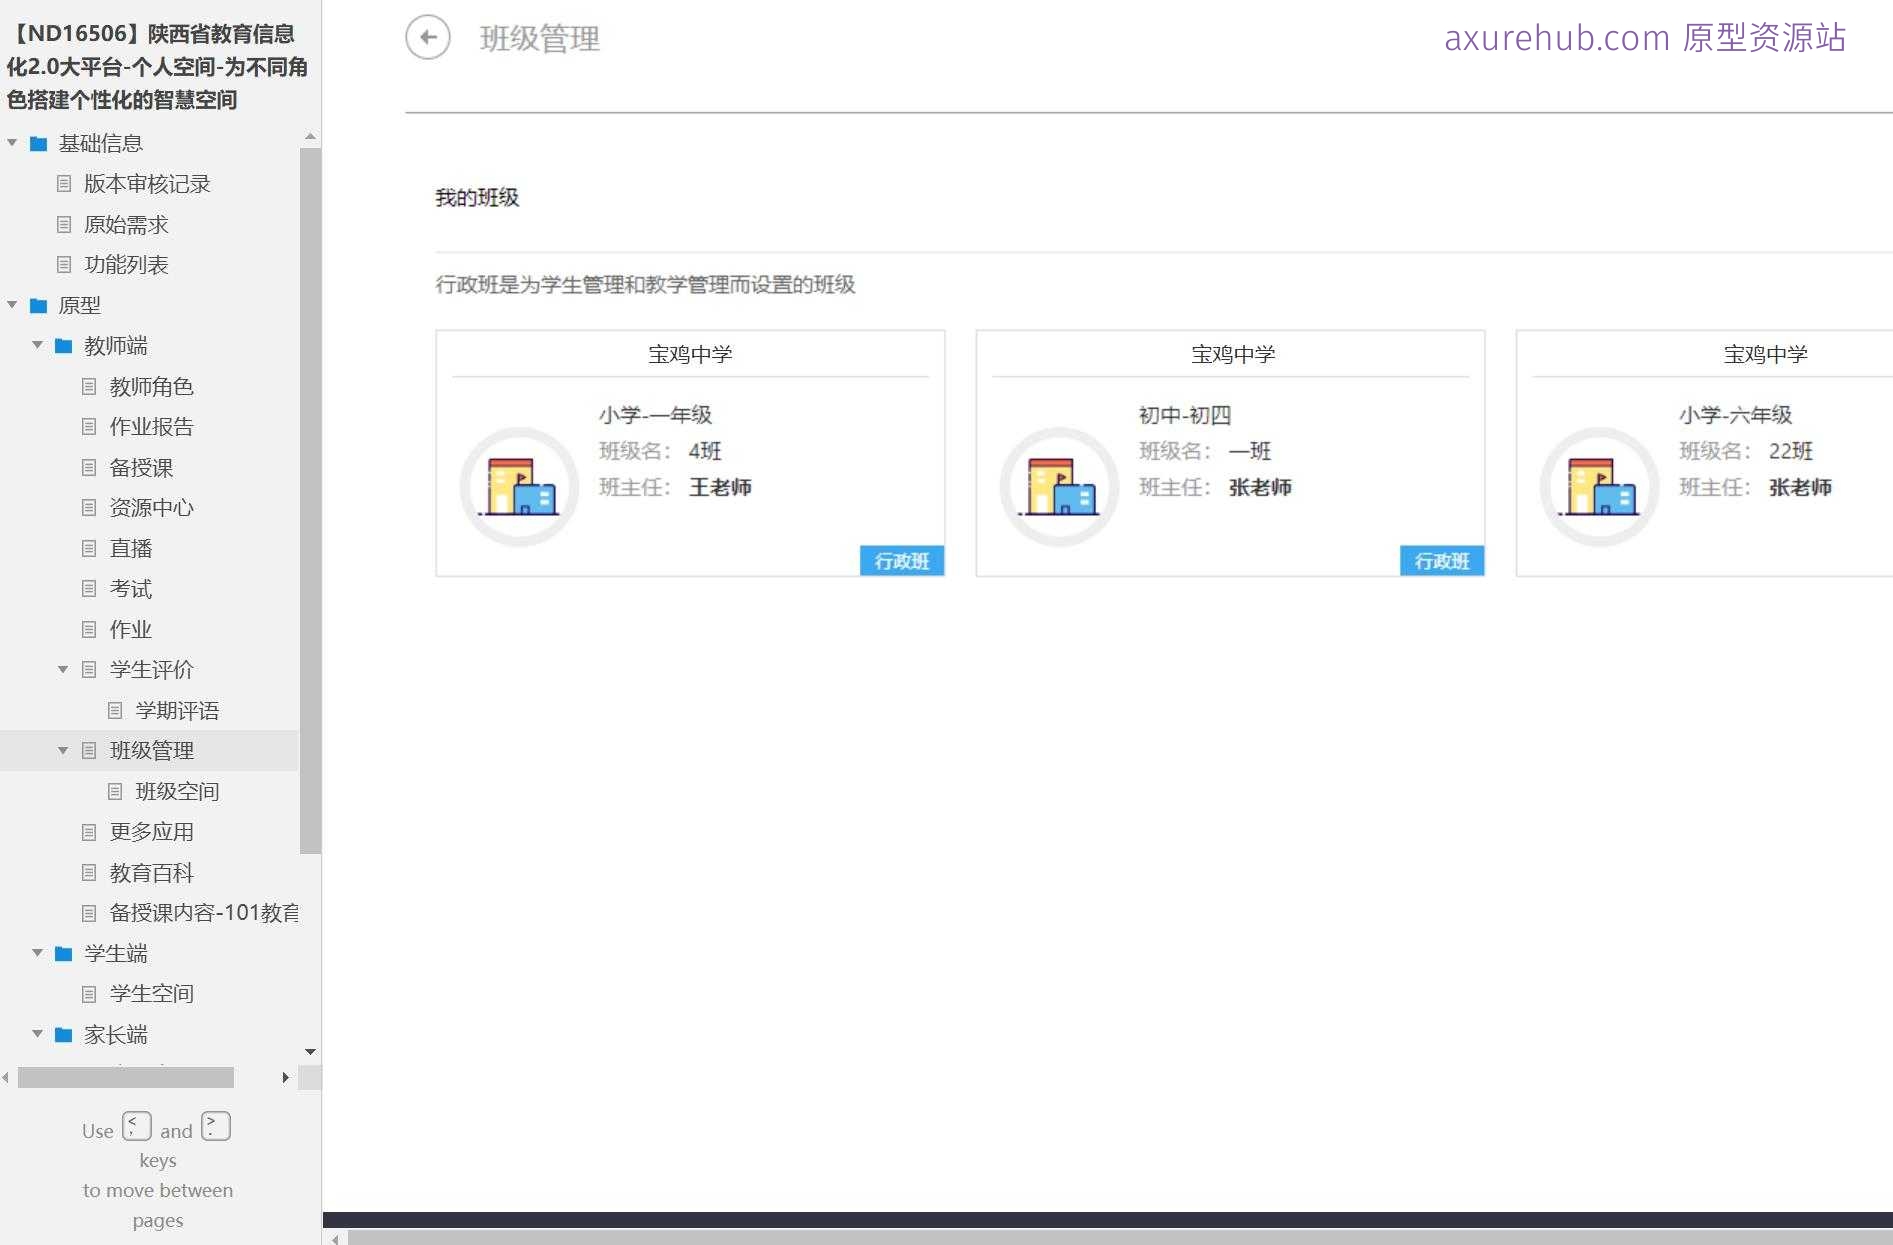The image size is (1893, 1245).
Task: Click the right arrow of horizontal scrollbar
Action: pos(285,1077)
